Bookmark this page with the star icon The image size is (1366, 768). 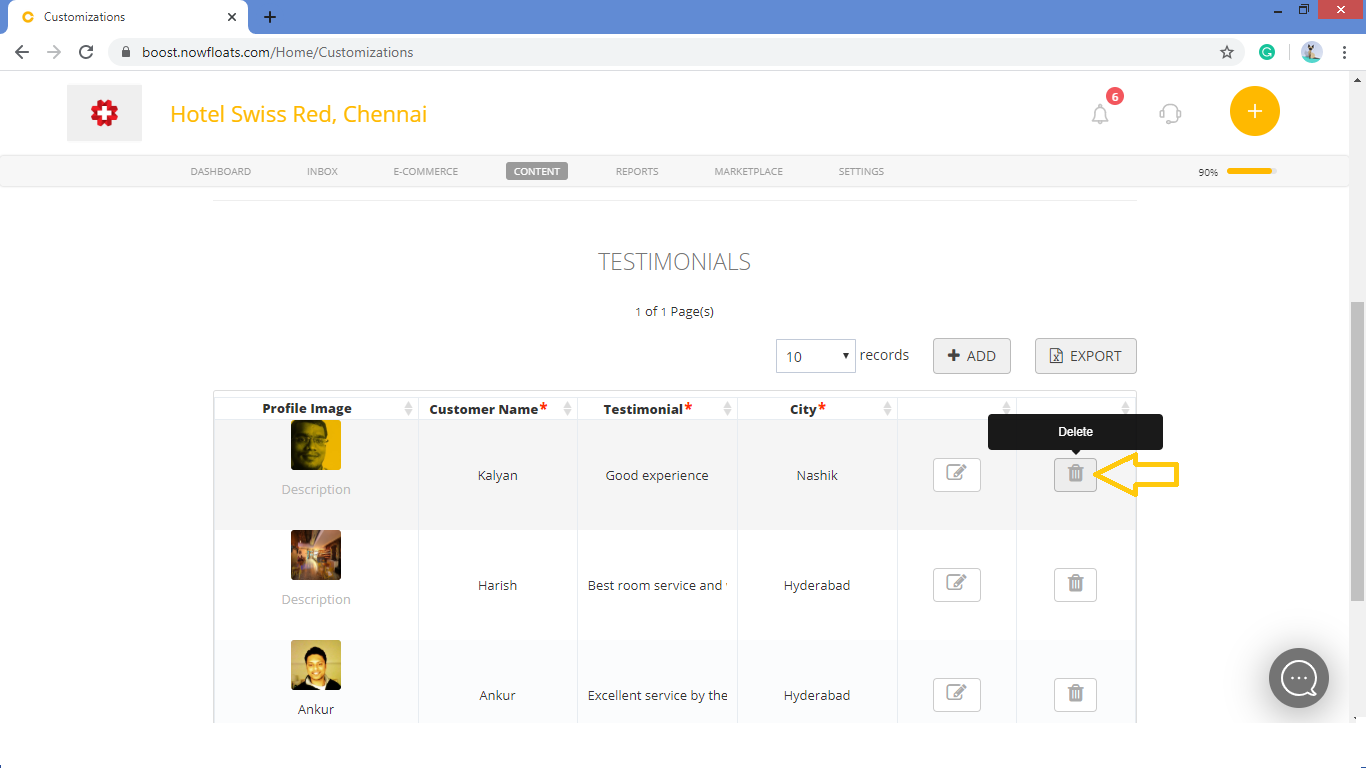tap(1227, 52)
